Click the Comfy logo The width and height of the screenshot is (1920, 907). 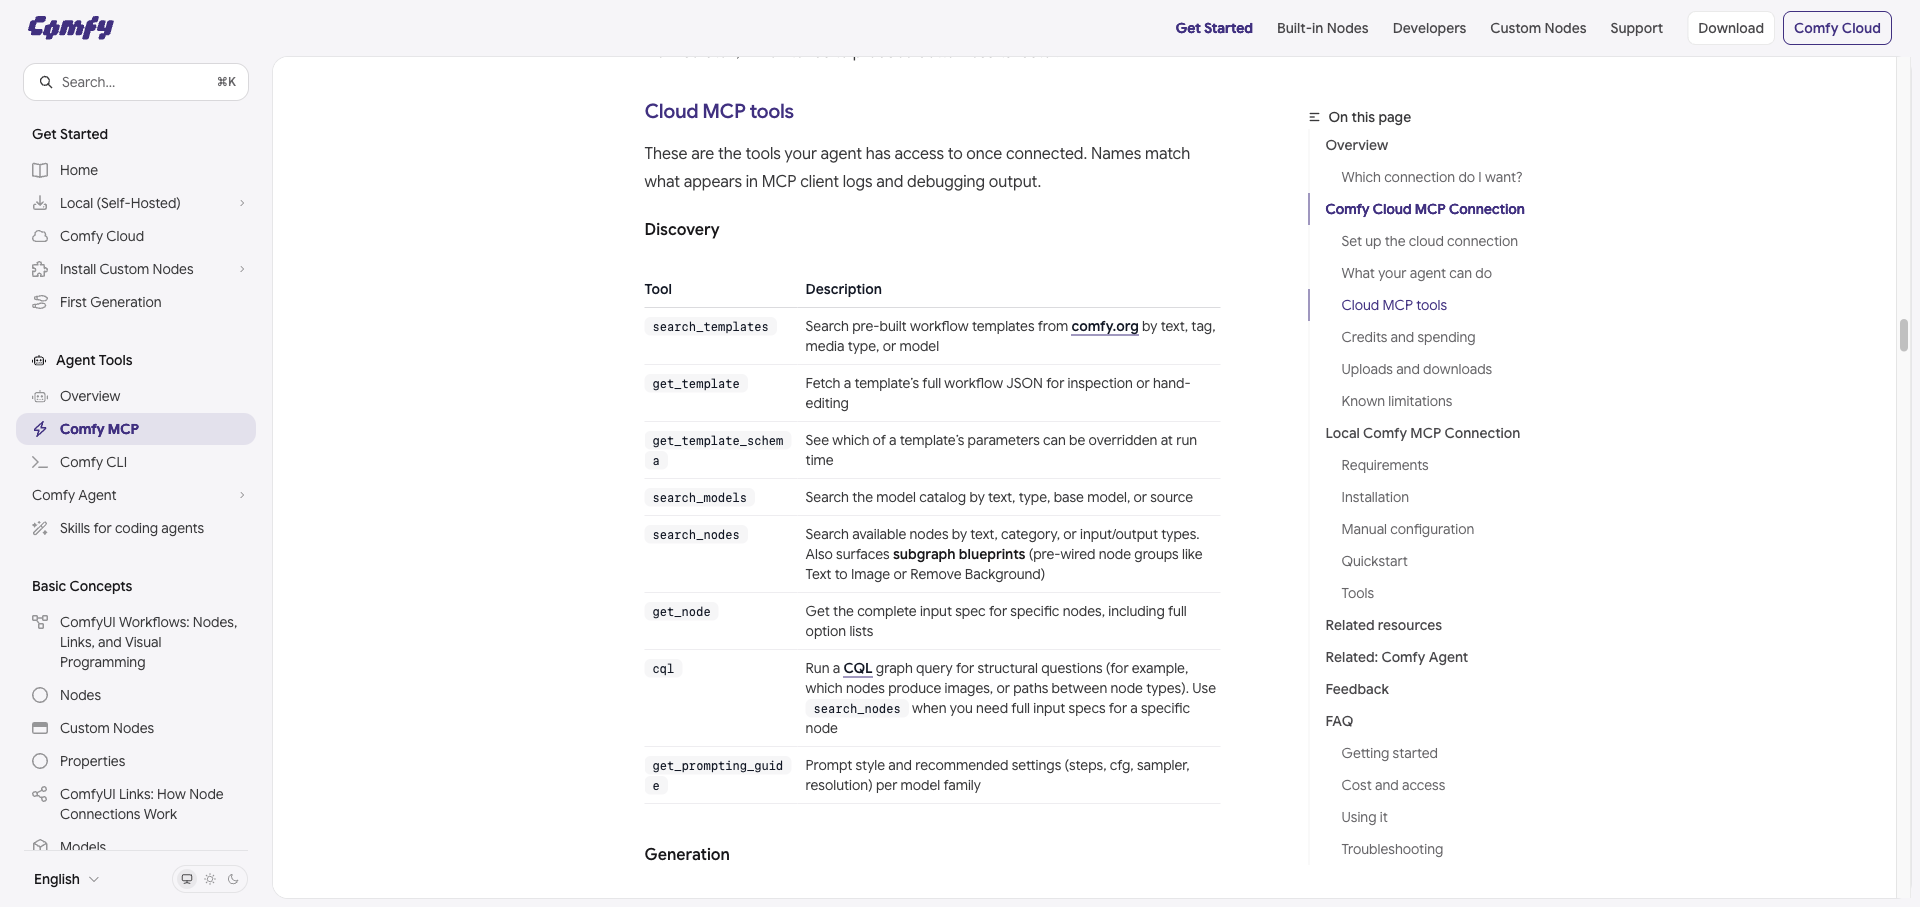[71, 27]
